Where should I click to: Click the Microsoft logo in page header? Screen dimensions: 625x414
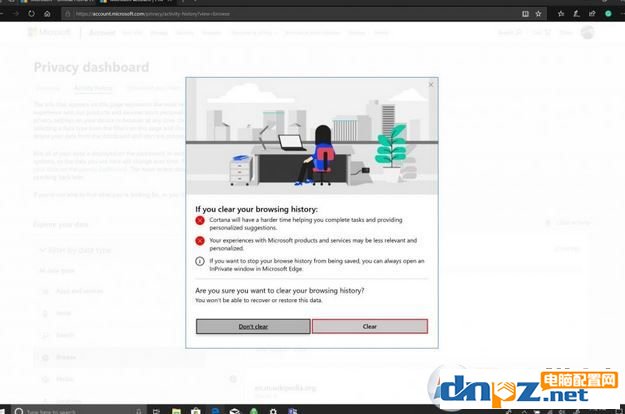point(49,32)
